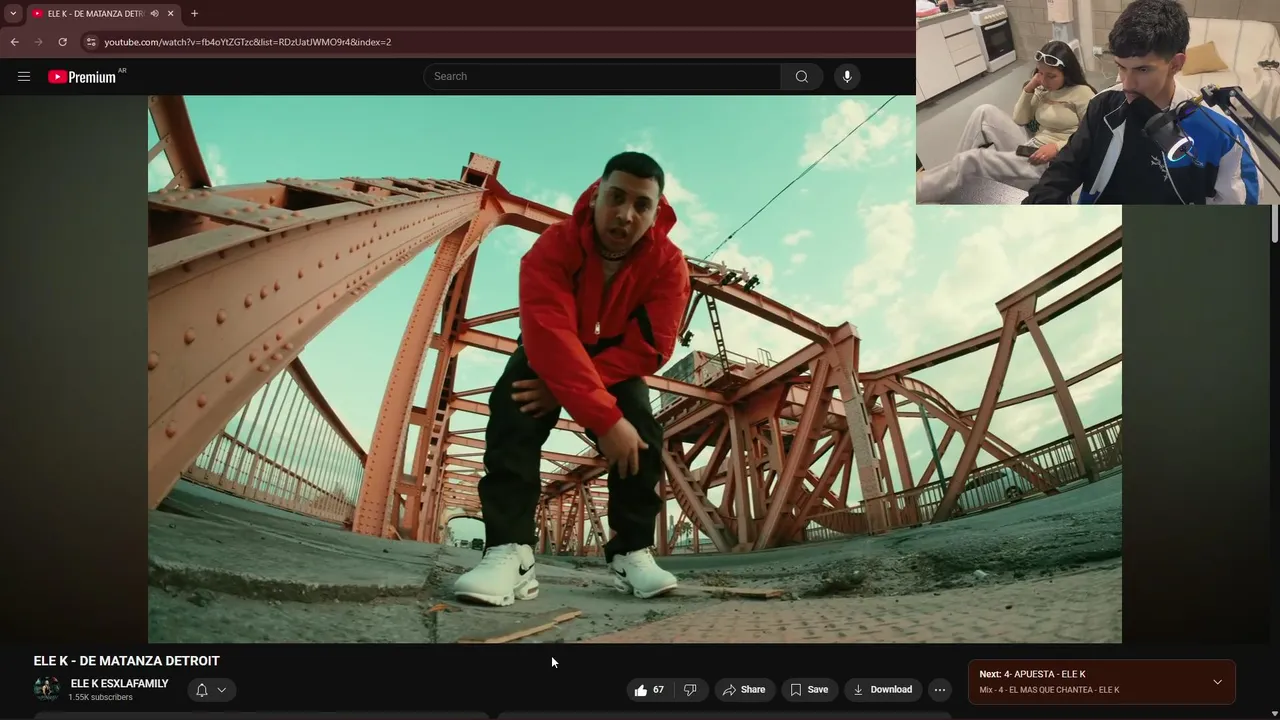Viewport: 1280px width, 720px height.
Task: Go back with browser back arrow
Action: [x=14, y=42]
